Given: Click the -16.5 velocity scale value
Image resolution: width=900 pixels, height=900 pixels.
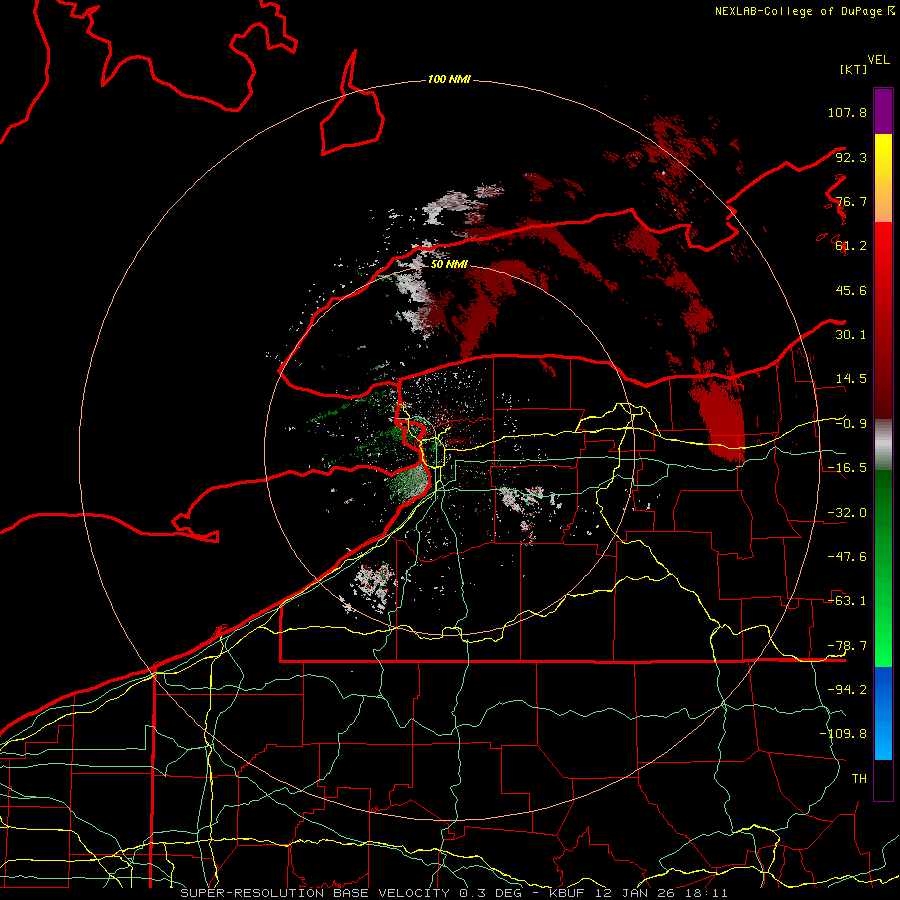Looking at the screenshot, I should 847,468.
